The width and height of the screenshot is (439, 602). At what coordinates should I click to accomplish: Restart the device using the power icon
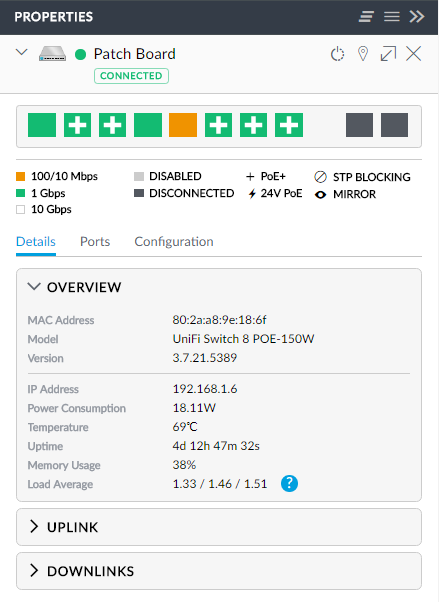click(x=337, y=54)
